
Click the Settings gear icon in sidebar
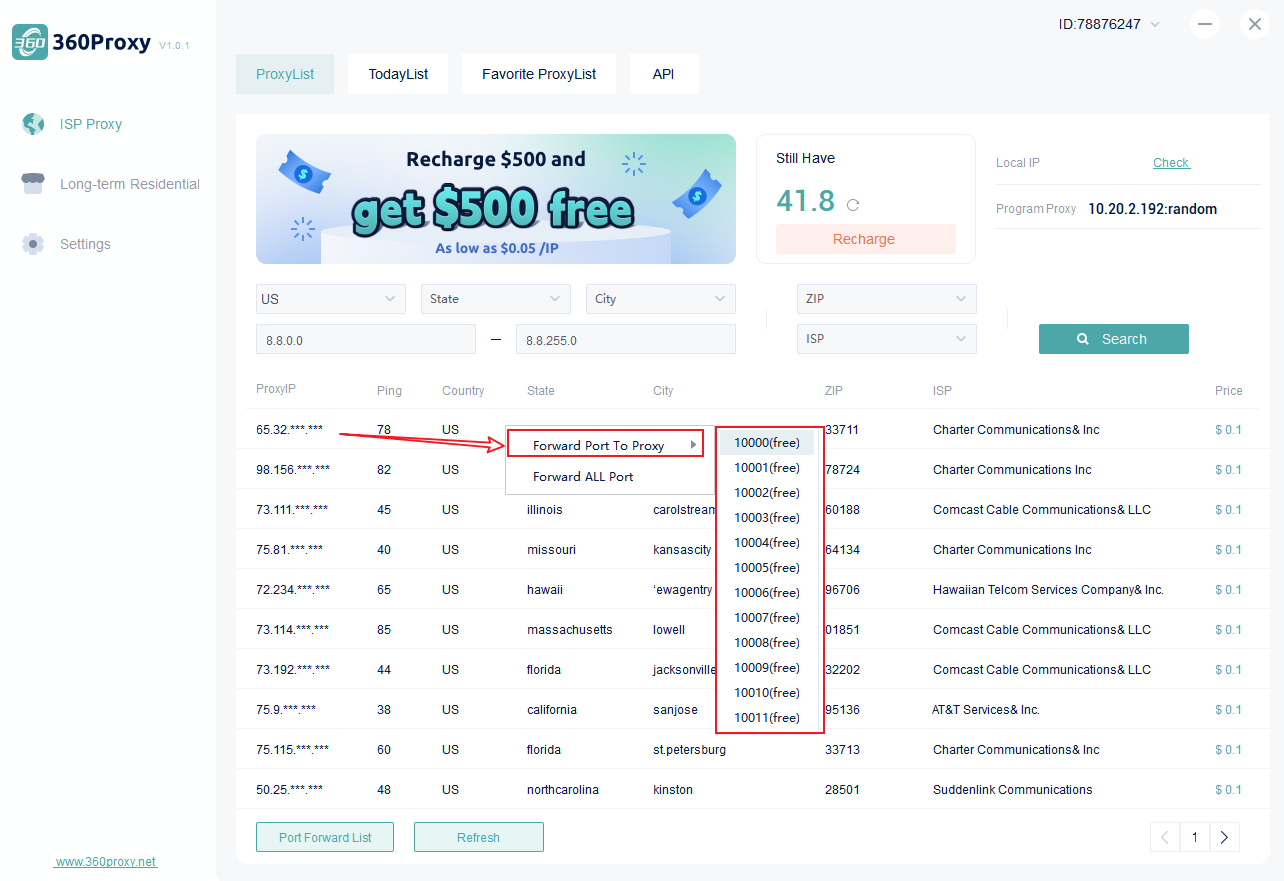33,244
